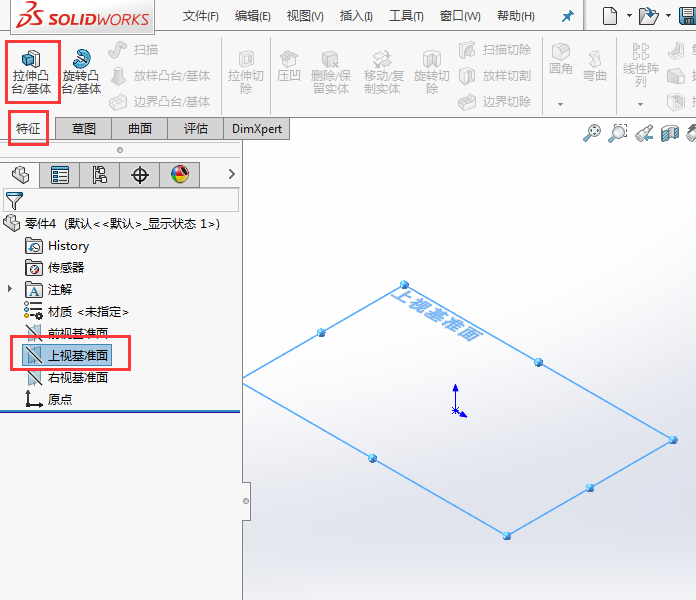Open the dropdown arrow below 圆角 fillet
The height and width of the screenshot is (600, 696).
pyautogui.click(x=560, y=104)
